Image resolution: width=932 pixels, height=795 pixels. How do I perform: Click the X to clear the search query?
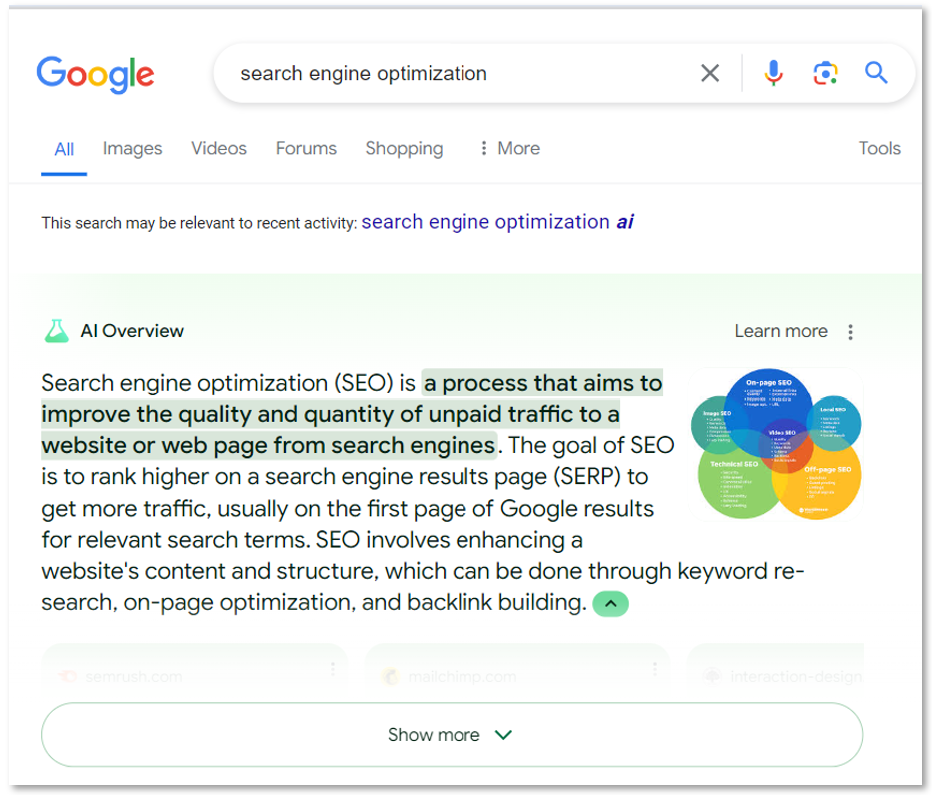coord(710,72)
